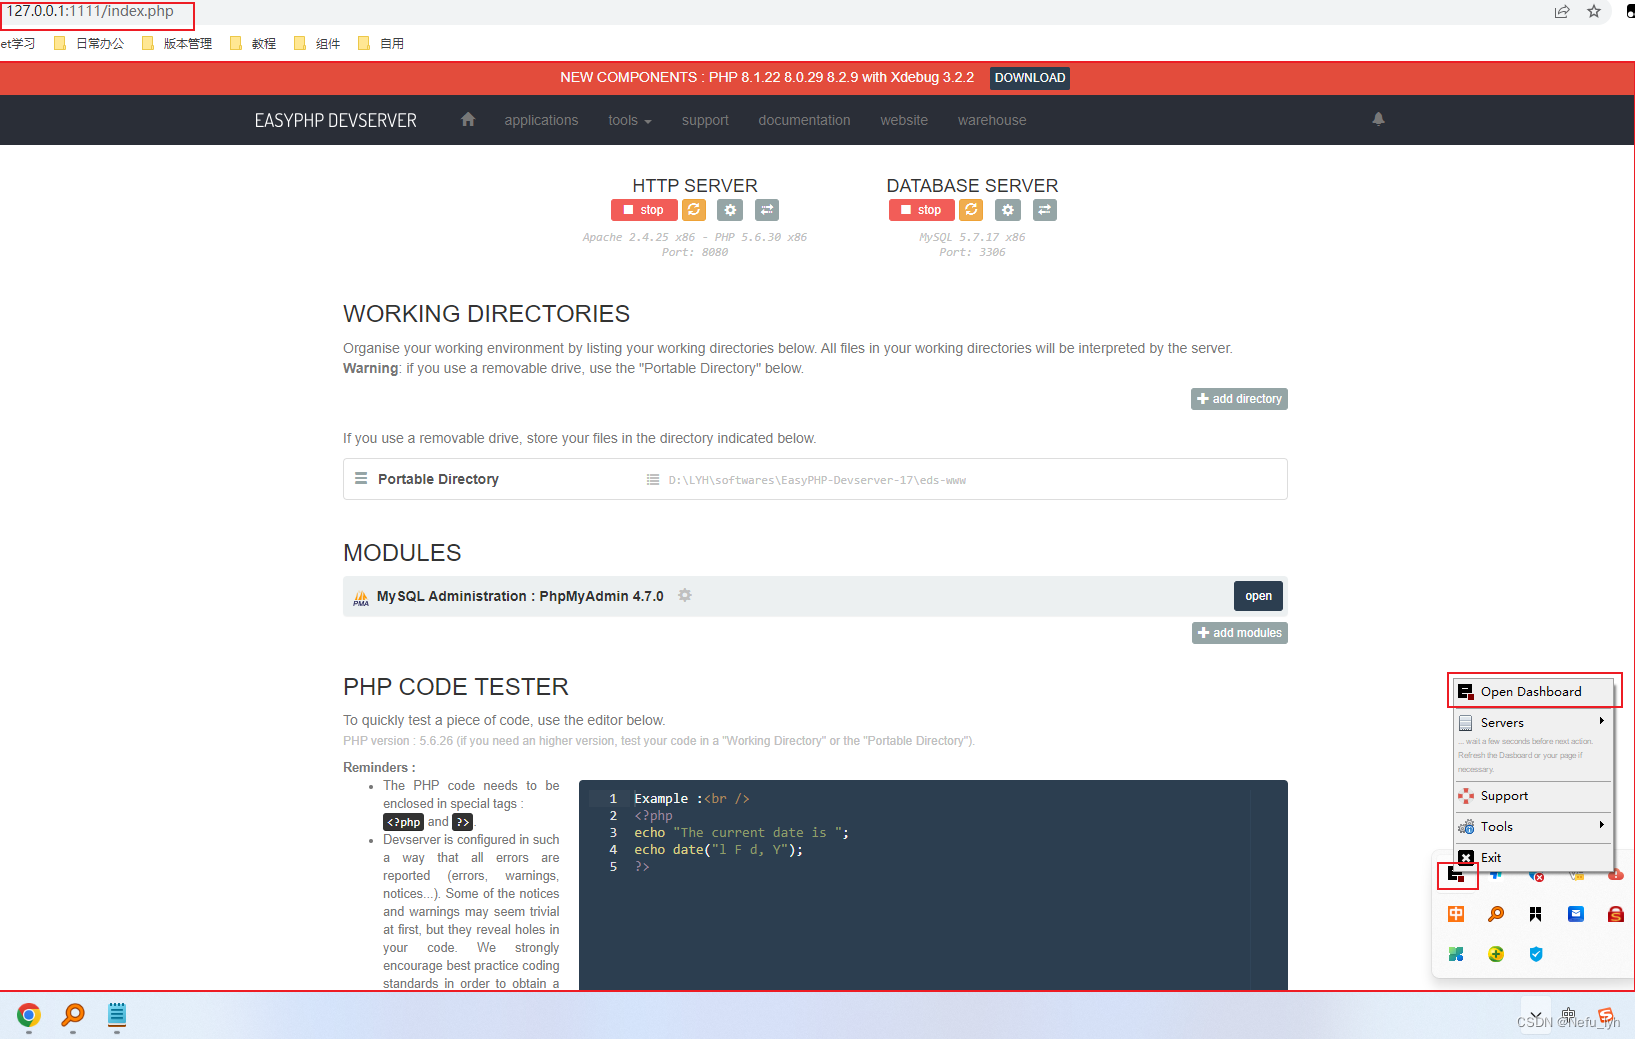
Task: Click 'Apache 2.4.25 x86 - PHP 5.6.30 x86' text
Action: 694,237
